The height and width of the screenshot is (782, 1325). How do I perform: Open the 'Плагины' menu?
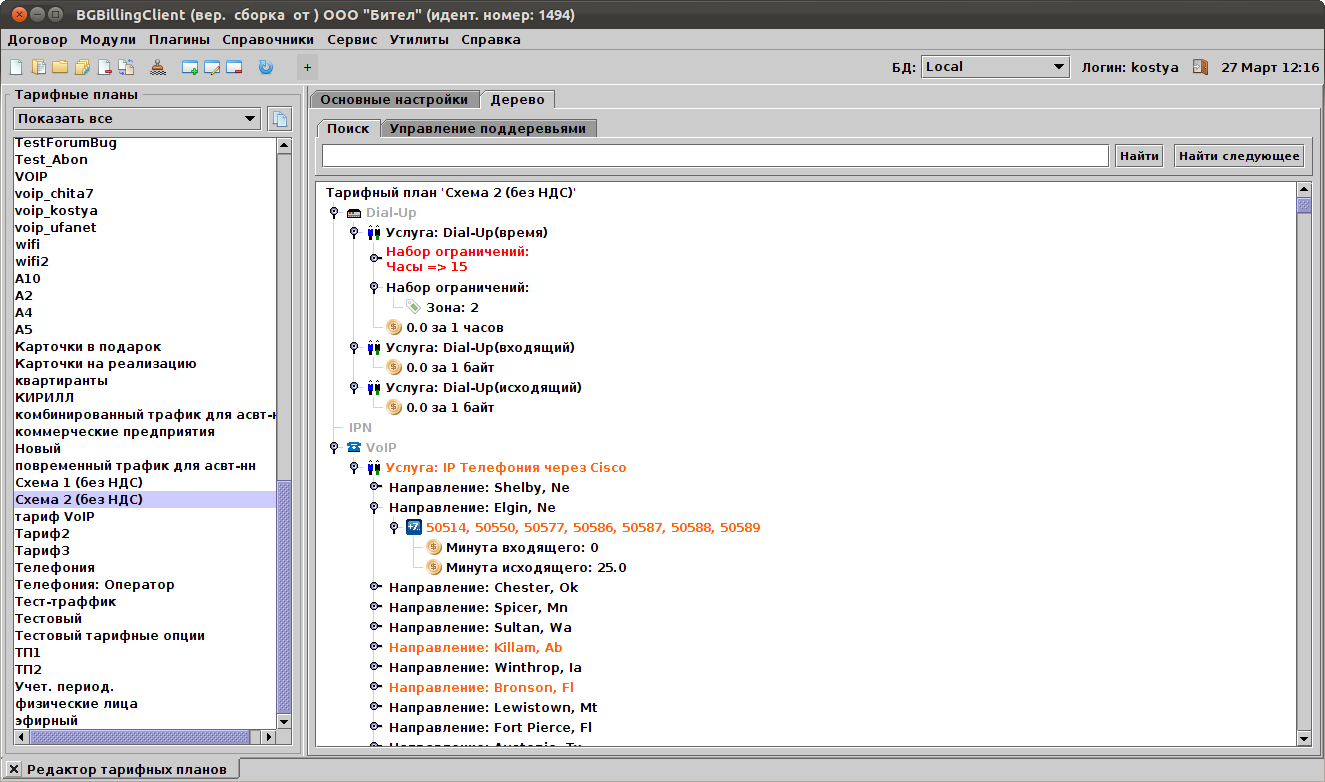(179, 40)
